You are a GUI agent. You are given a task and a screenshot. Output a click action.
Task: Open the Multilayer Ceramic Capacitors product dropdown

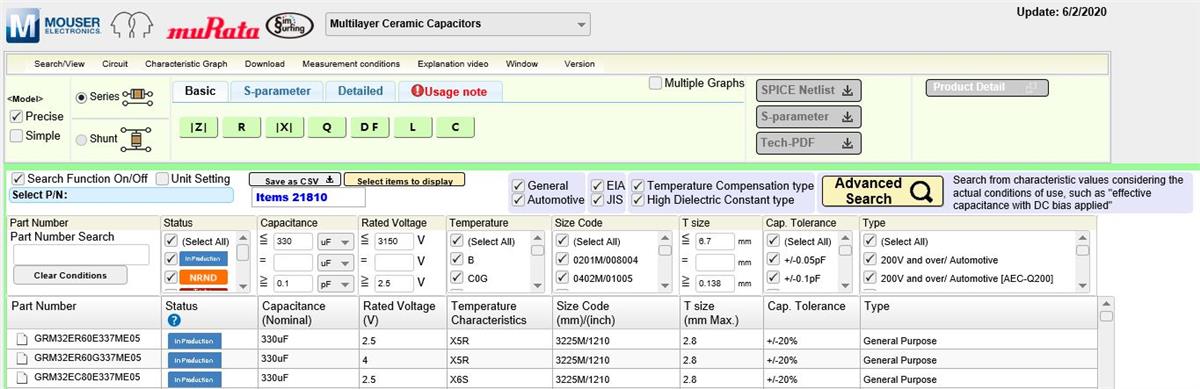click(x=458, y=24)
